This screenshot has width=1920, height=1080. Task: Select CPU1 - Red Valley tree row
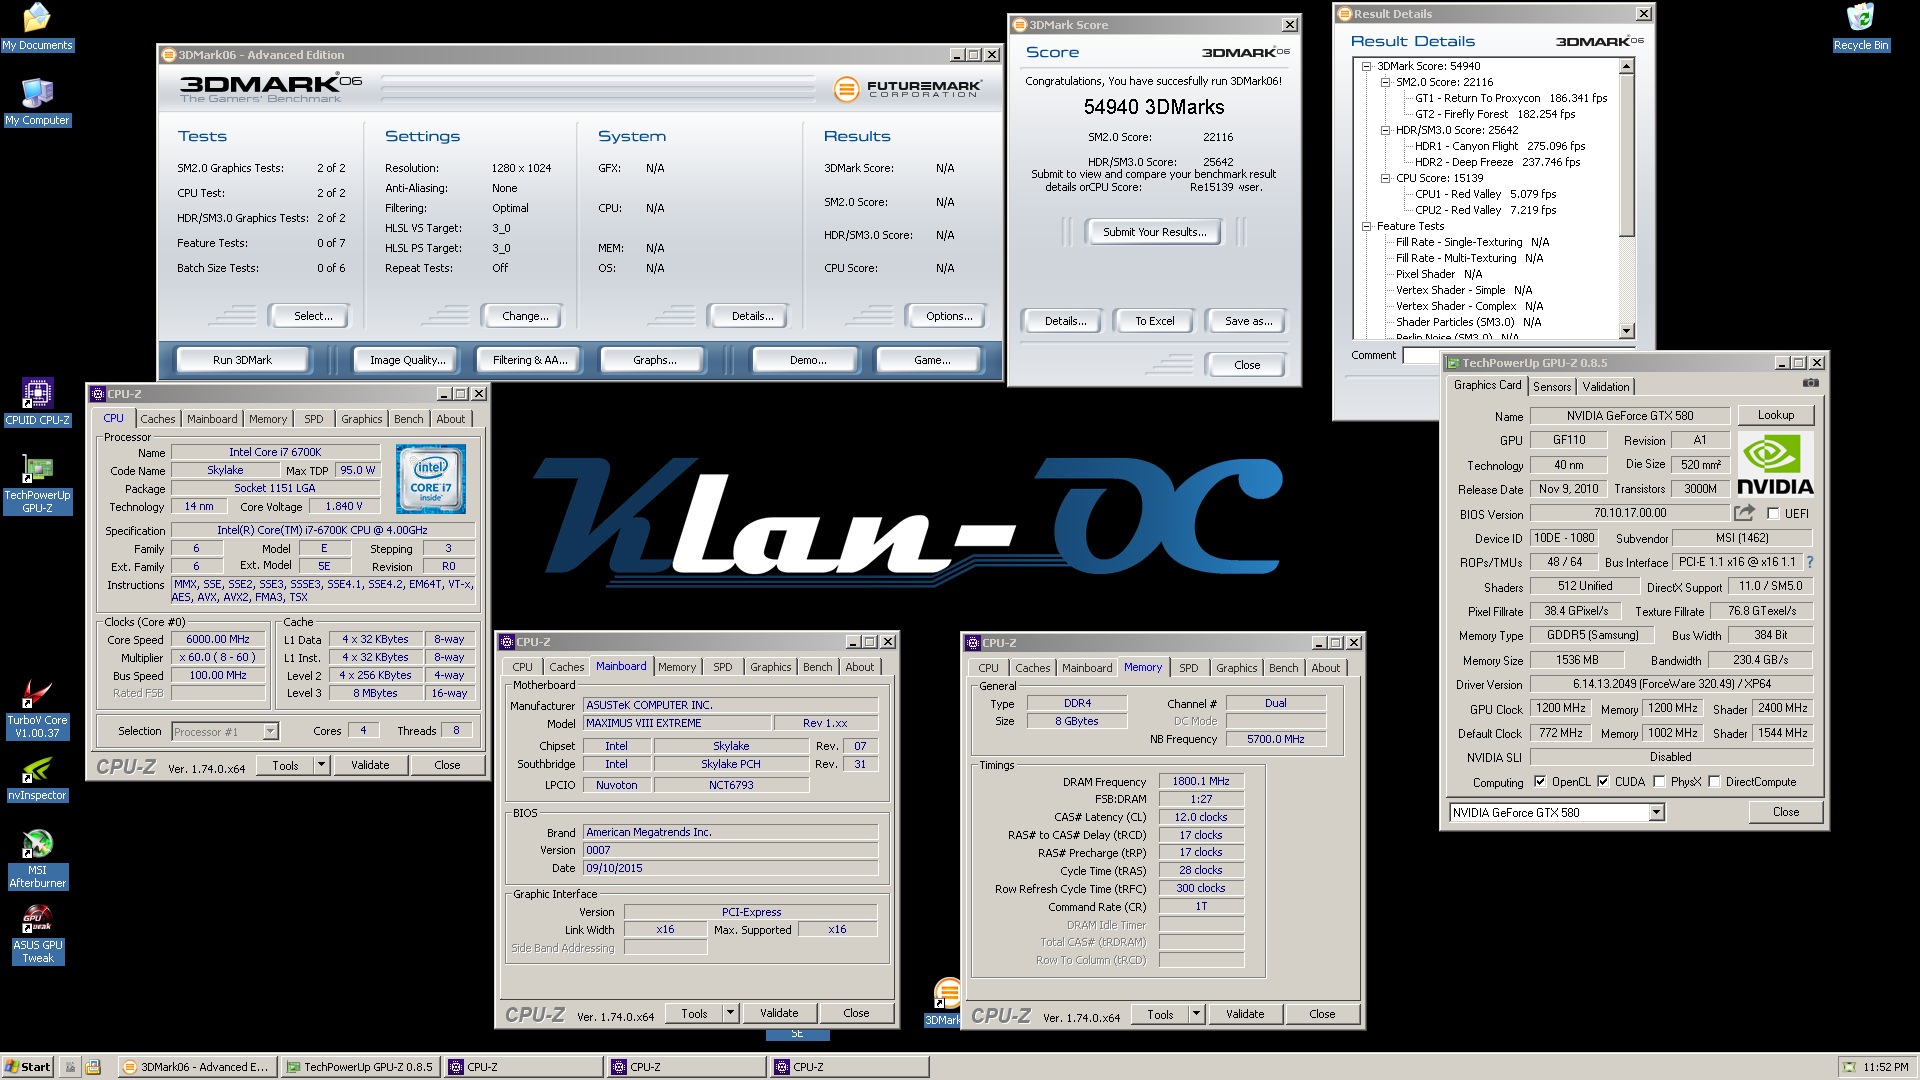pos(1485,194)
